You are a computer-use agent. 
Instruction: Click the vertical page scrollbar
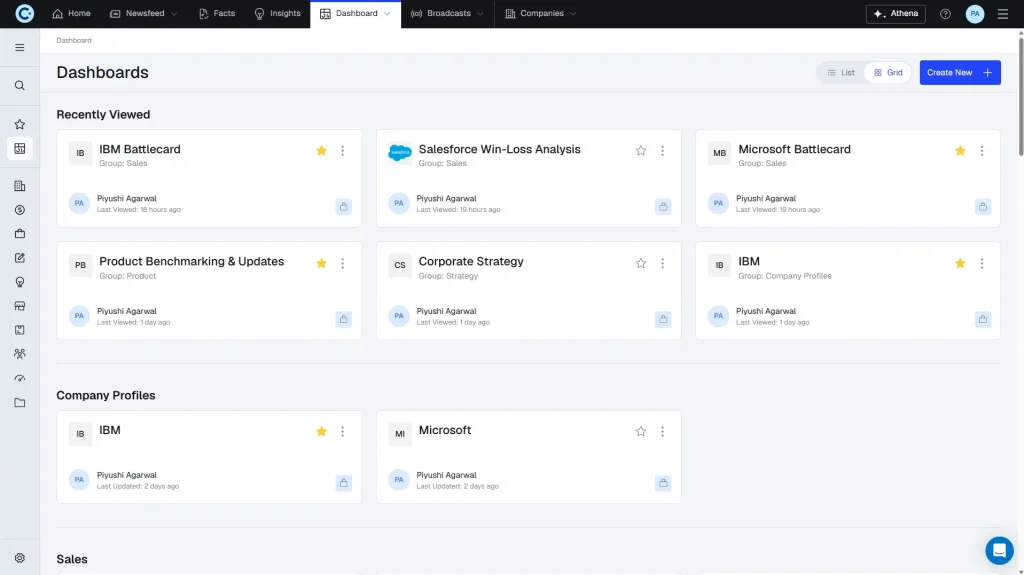pos(1021,97)
